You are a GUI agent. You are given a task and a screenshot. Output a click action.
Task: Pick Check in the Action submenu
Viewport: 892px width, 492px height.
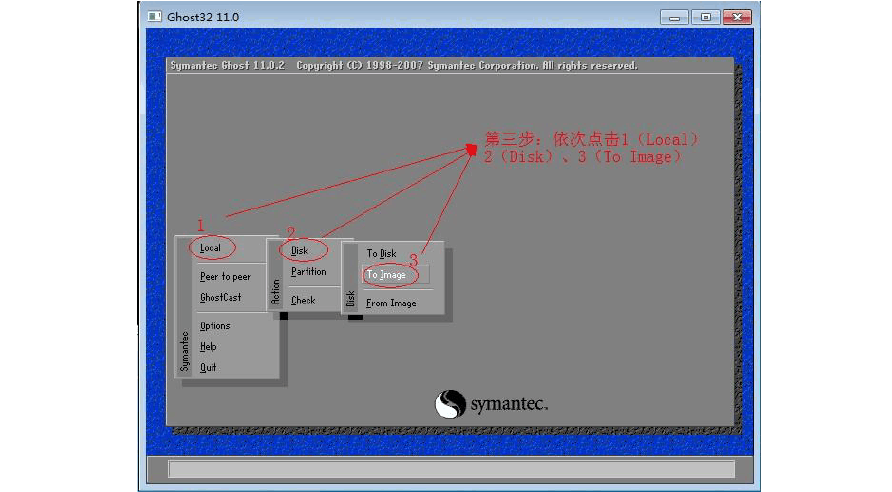[303, 300]
